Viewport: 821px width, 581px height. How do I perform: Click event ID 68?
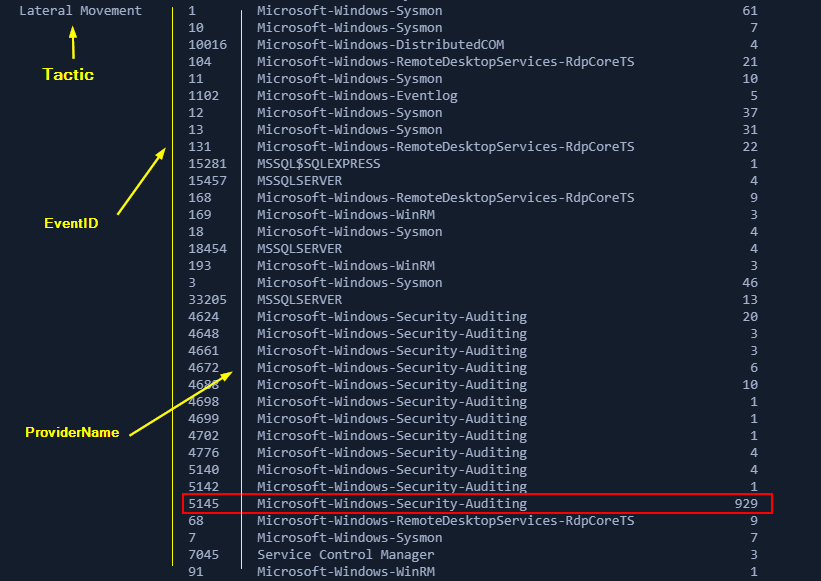(x=196, y=521)
